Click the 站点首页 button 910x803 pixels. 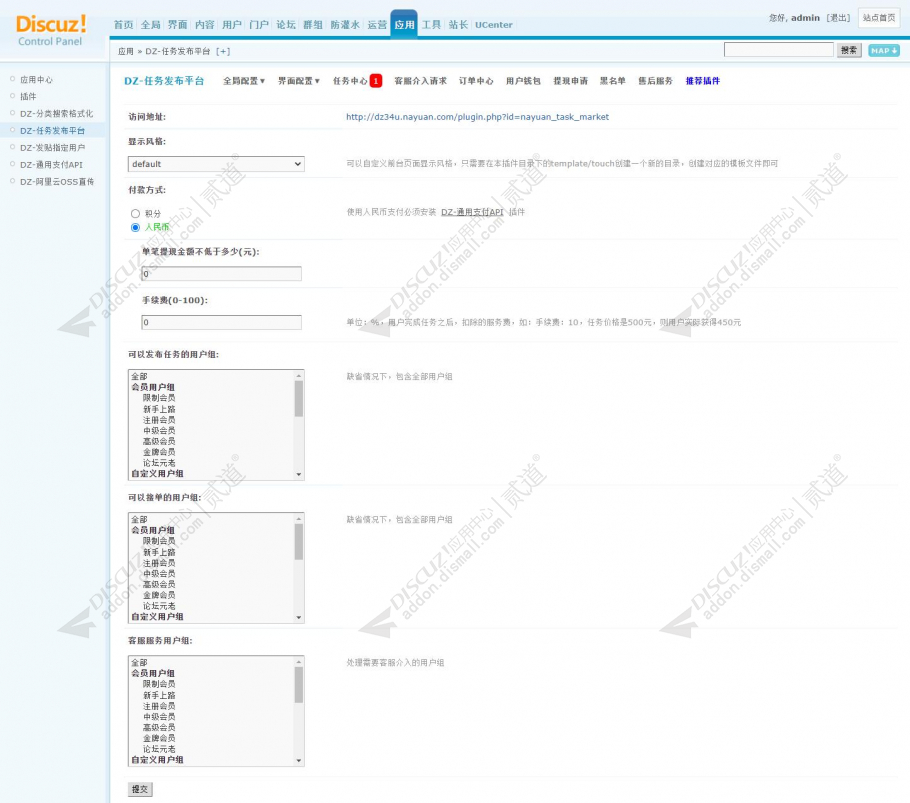coord(879,18)
